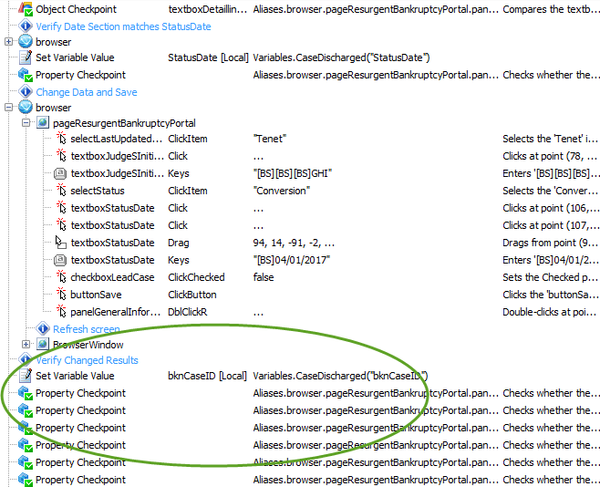Select the selectLastUpdated row icon
The height and width of the screenshot is (487, 600).
60,139
